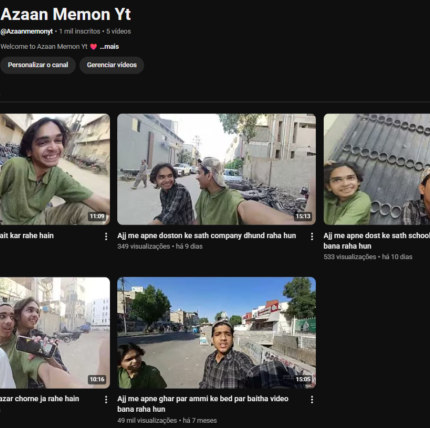
Task: Open options menu for 'ait kar rahe hain' video
Action: click(x=106, y=236)
